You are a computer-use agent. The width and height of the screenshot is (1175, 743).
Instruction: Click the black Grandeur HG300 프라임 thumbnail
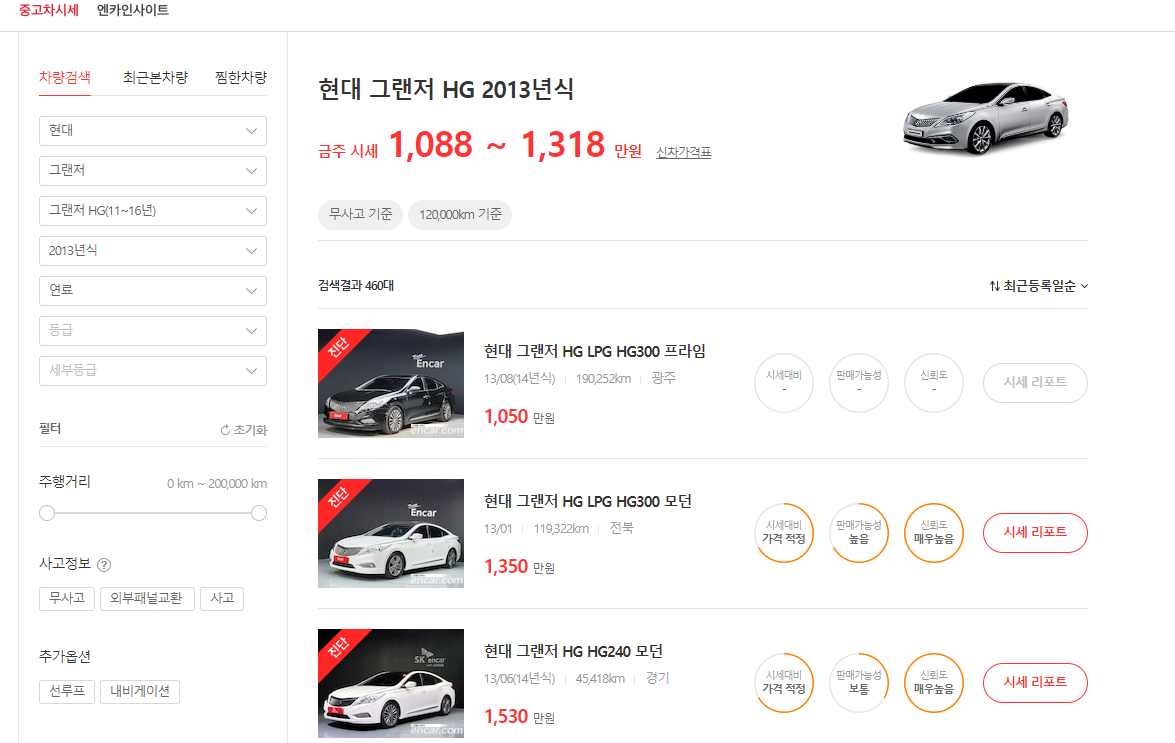tap(390, 383)
